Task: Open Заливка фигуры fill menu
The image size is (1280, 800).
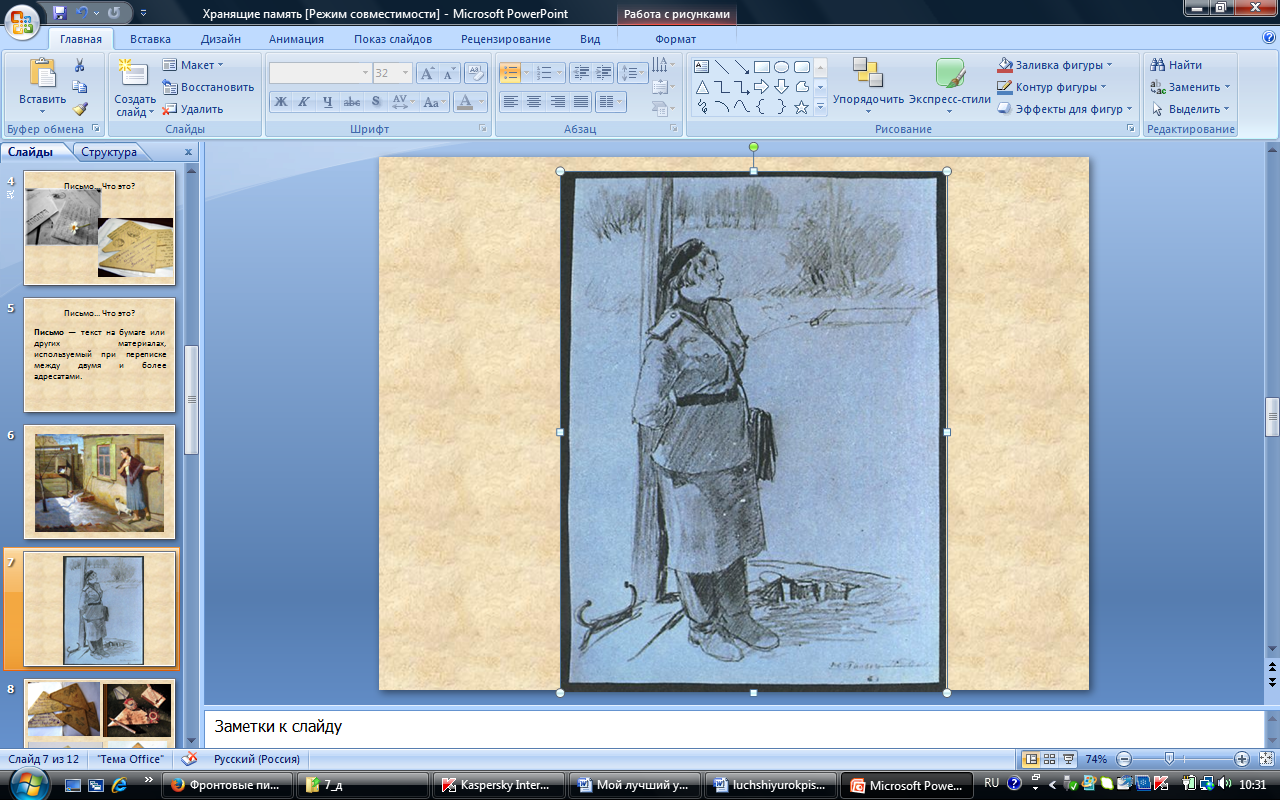Action: tap(1056, 65)
